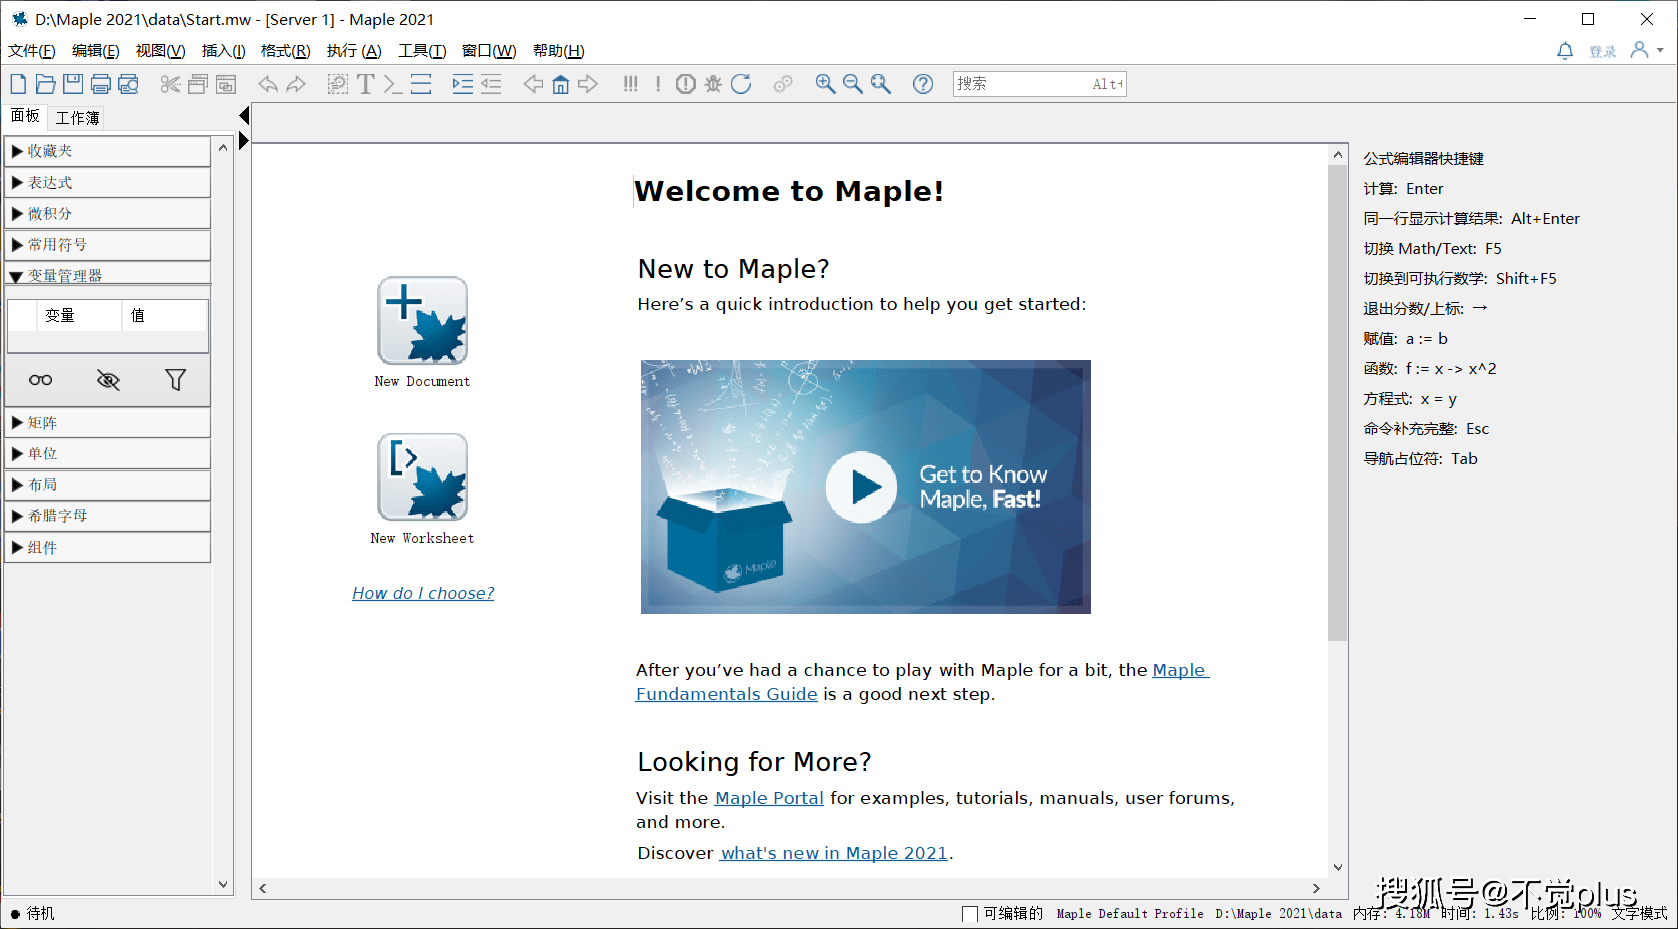Open the 编辑(E) menu

[x=95, y=51]
